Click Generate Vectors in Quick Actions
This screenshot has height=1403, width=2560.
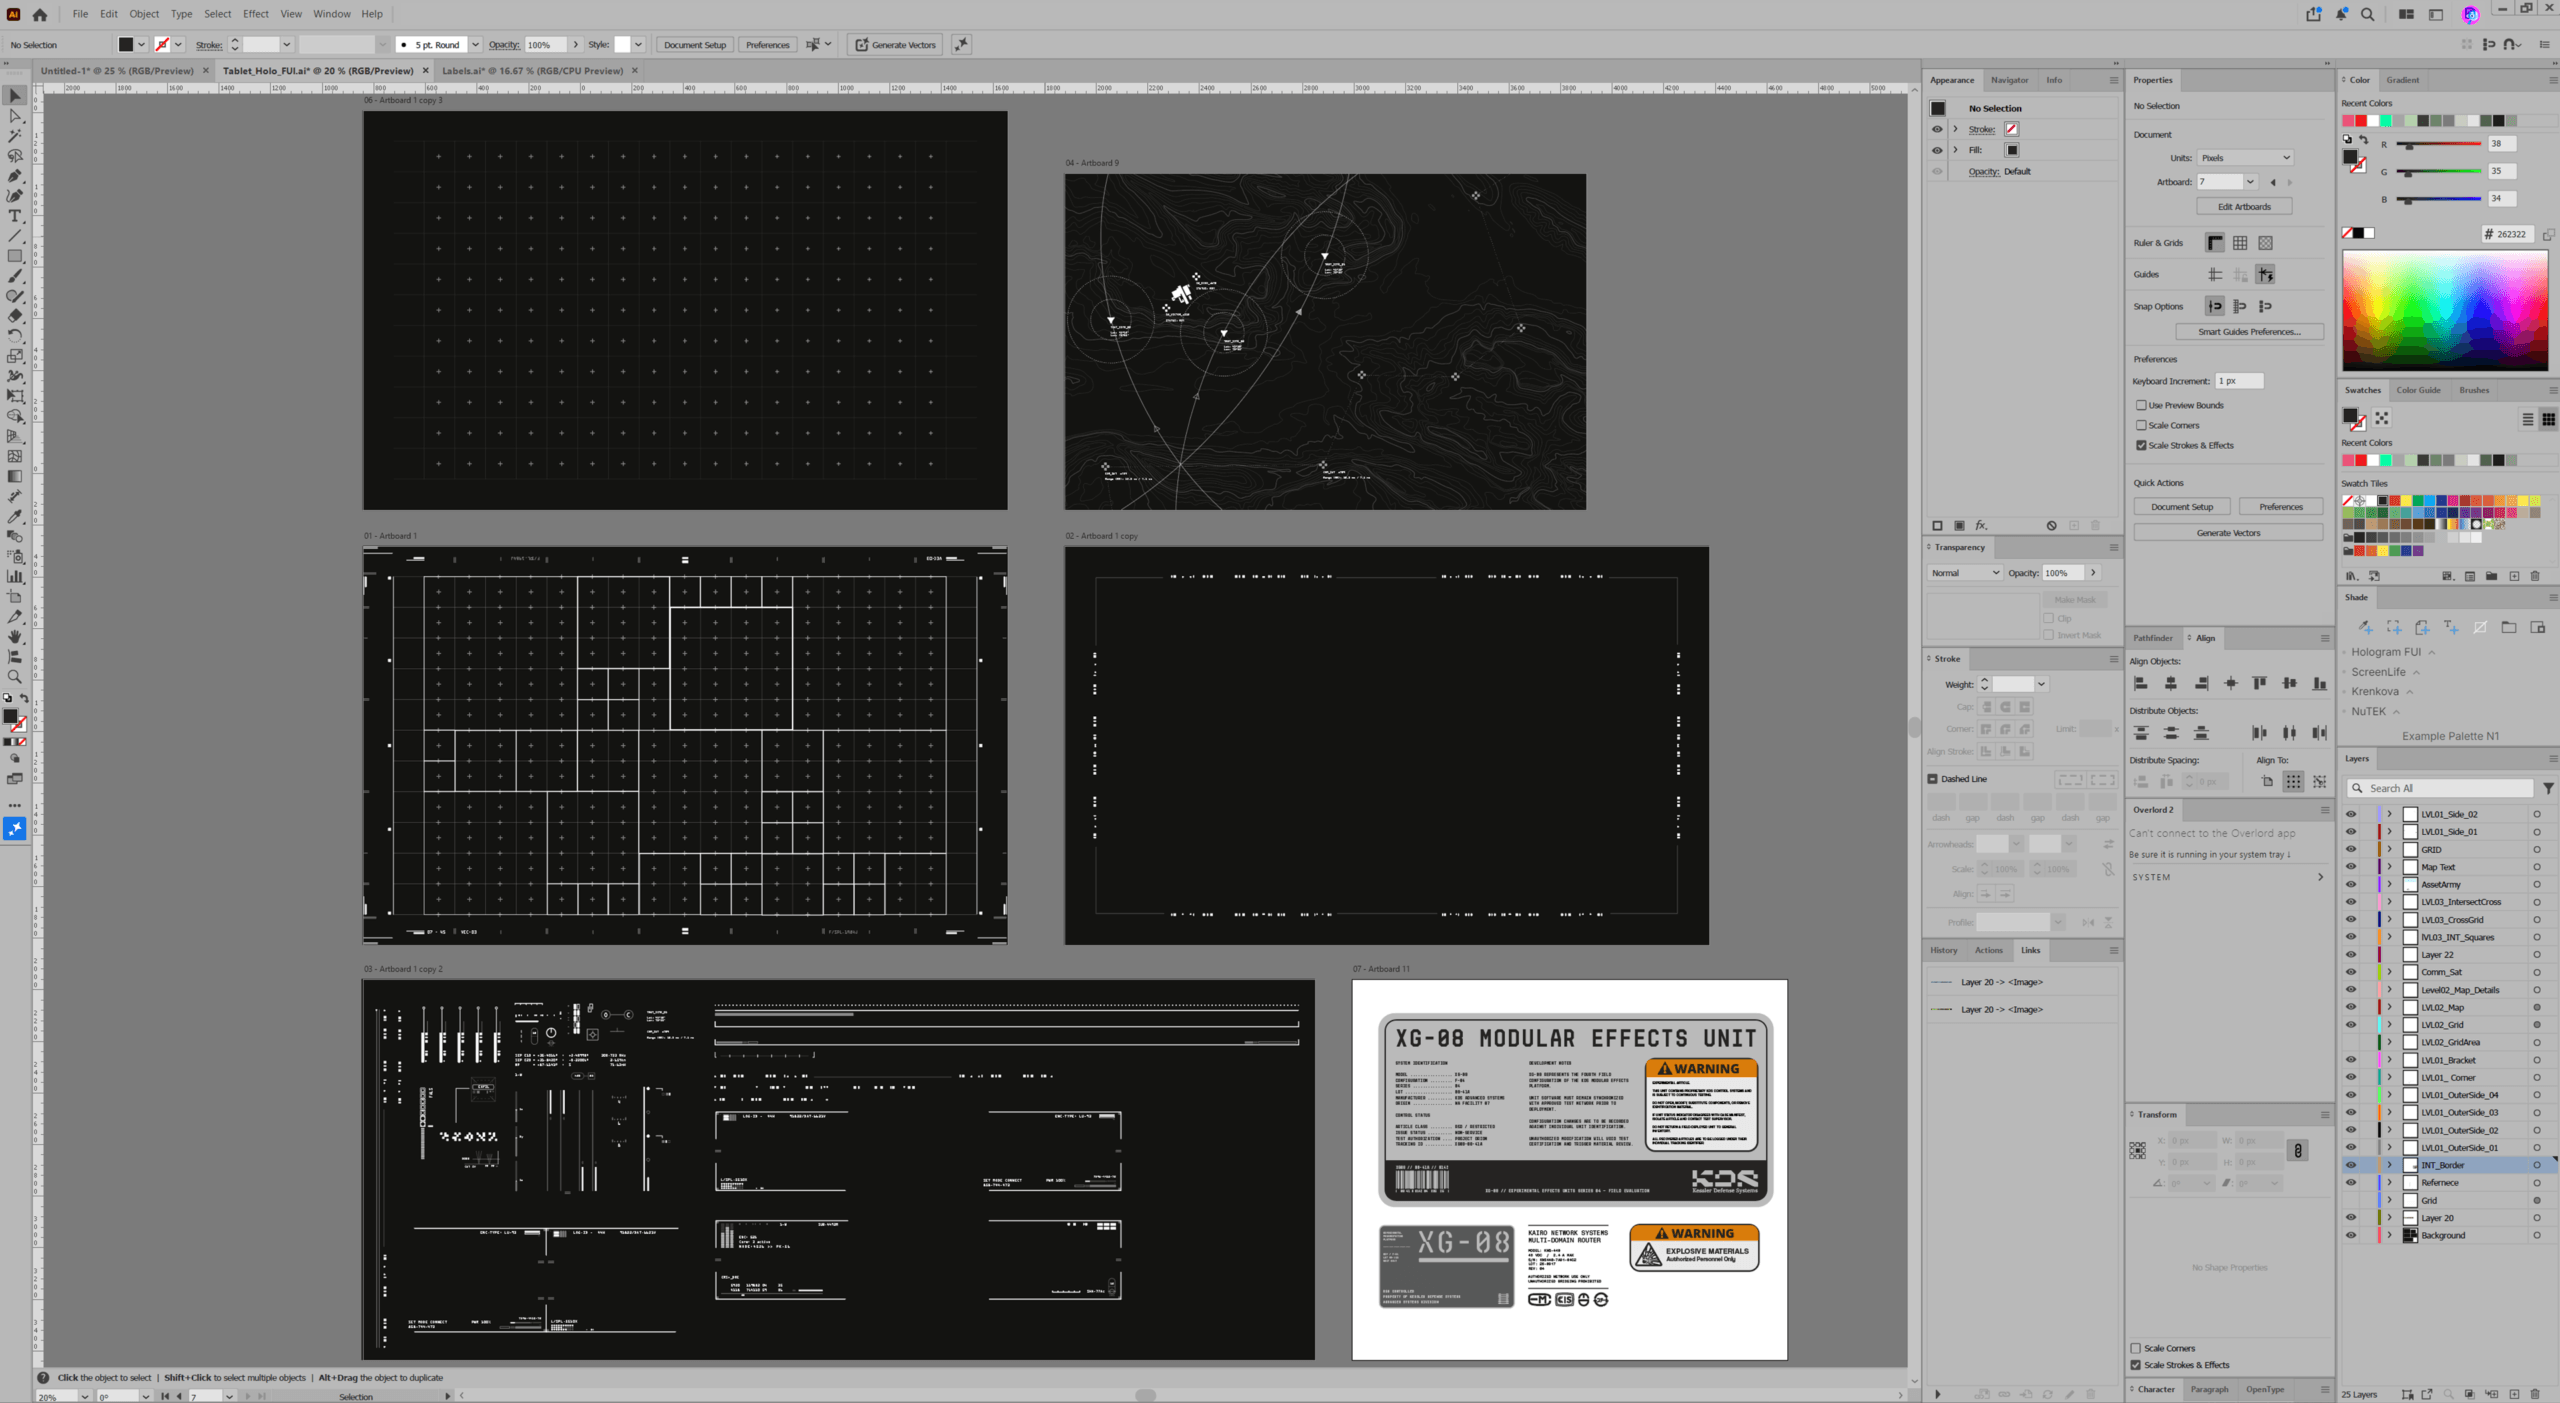point(2228,533)
